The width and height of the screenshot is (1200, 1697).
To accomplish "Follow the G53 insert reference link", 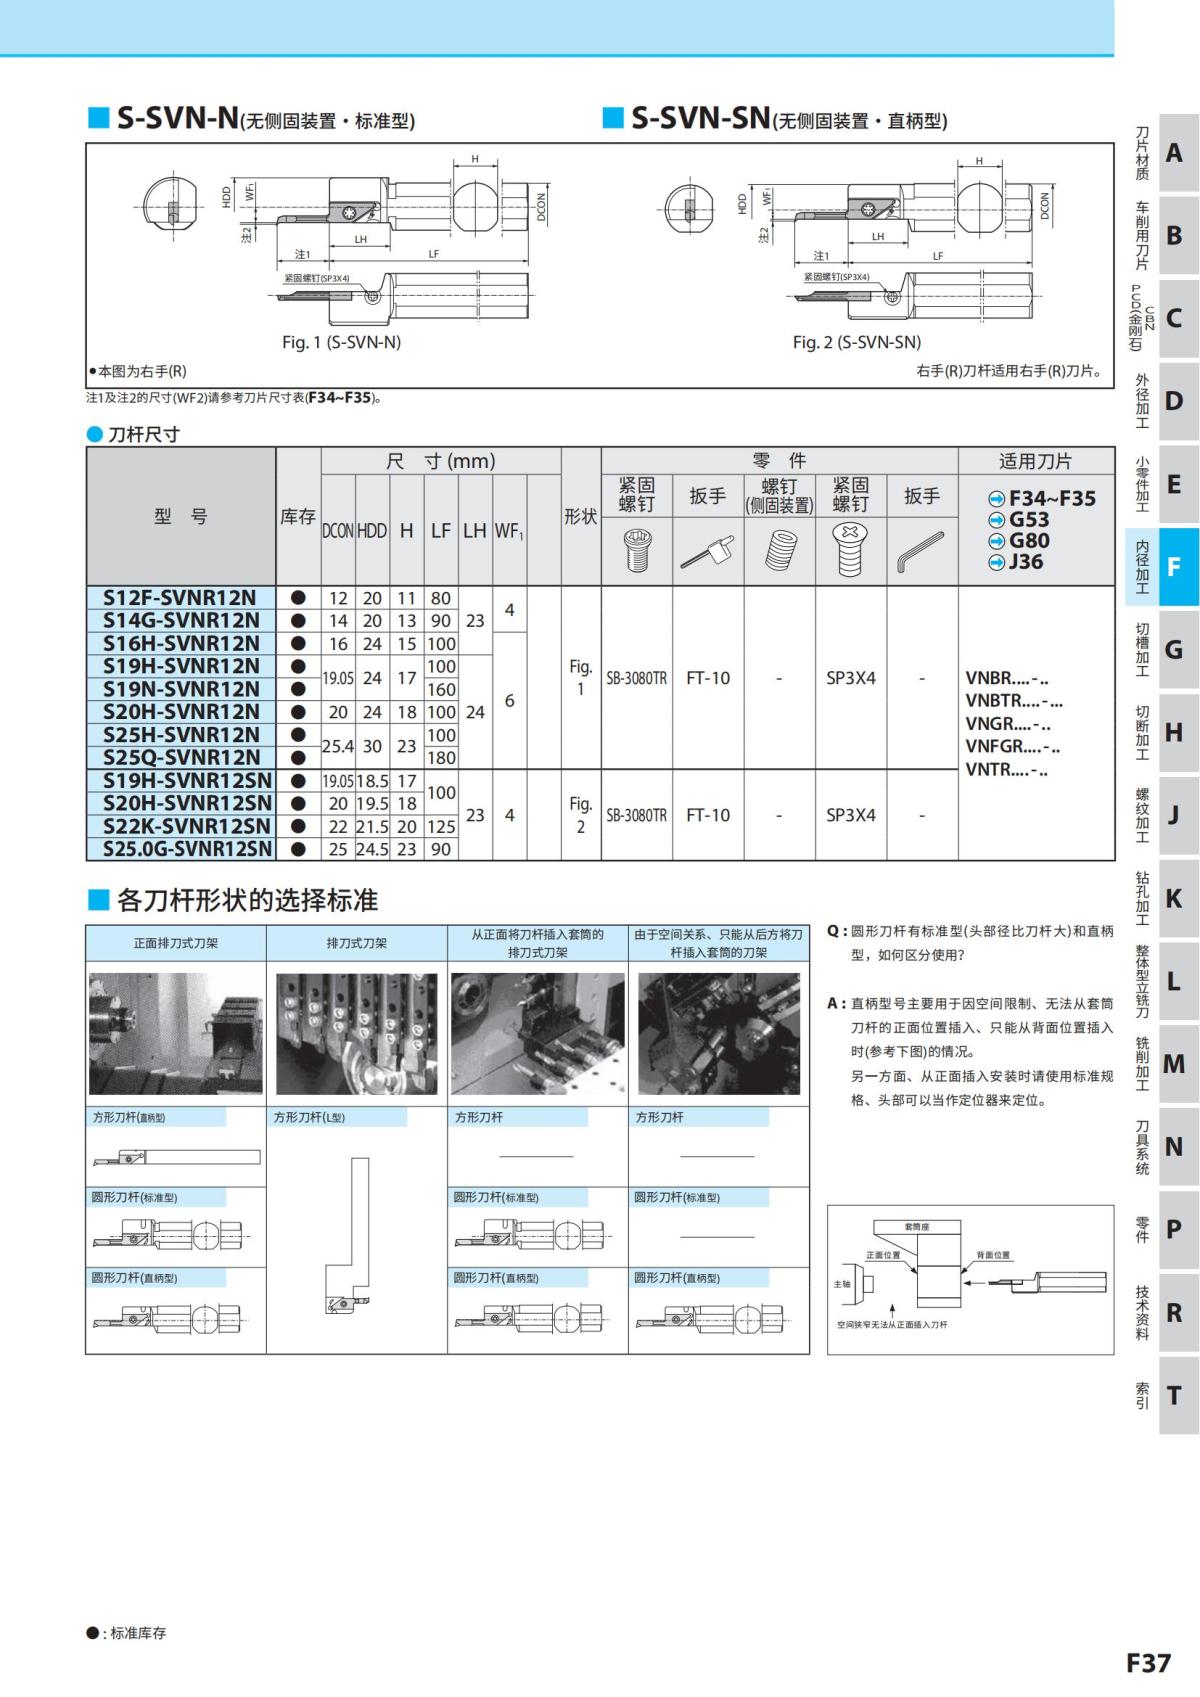I will pos(1018,519).
